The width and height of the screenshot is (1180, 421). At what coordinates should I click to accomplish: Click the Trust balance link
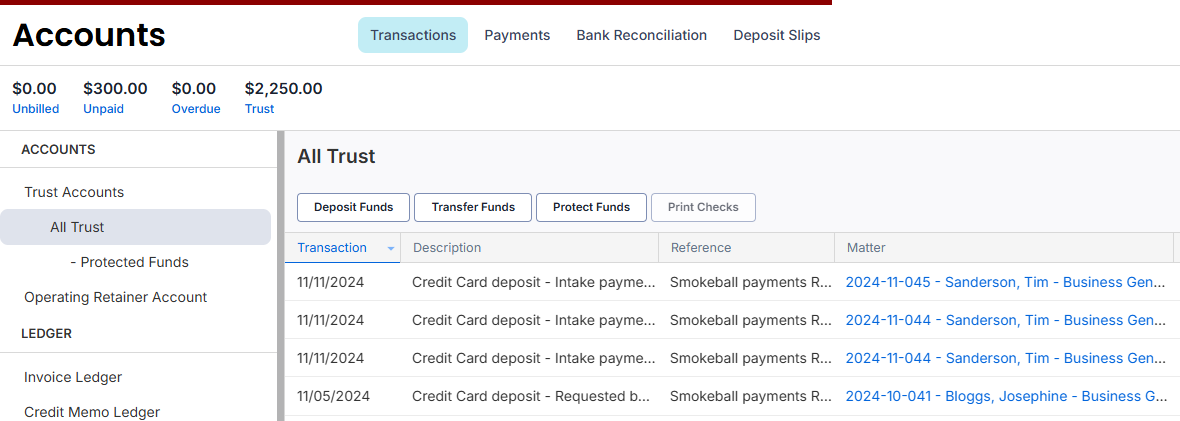[259, 109]
